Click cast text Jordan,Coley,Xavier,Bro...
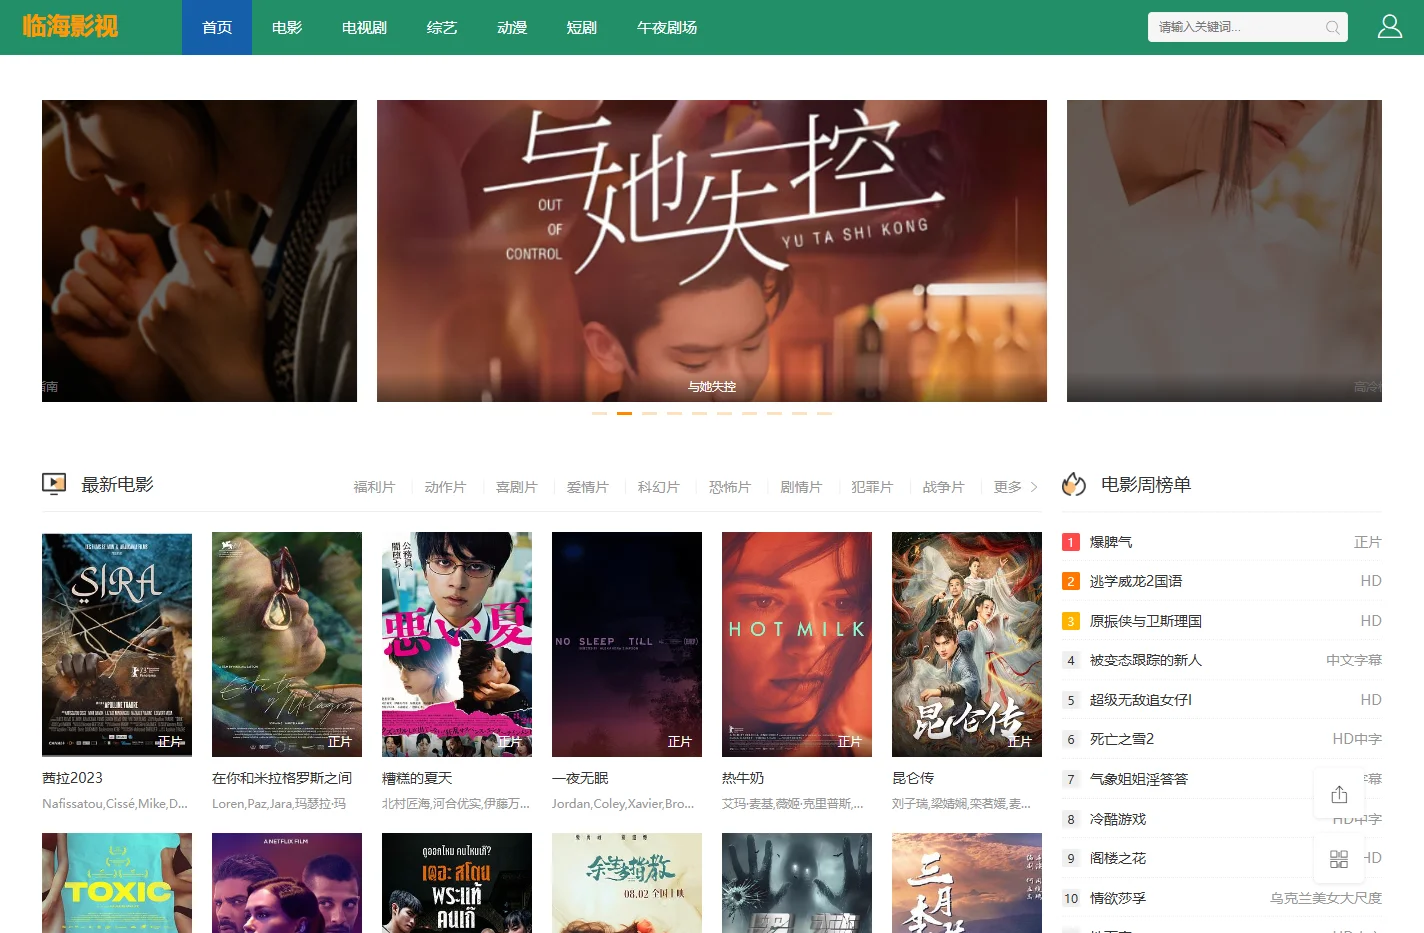 point(623,803)
